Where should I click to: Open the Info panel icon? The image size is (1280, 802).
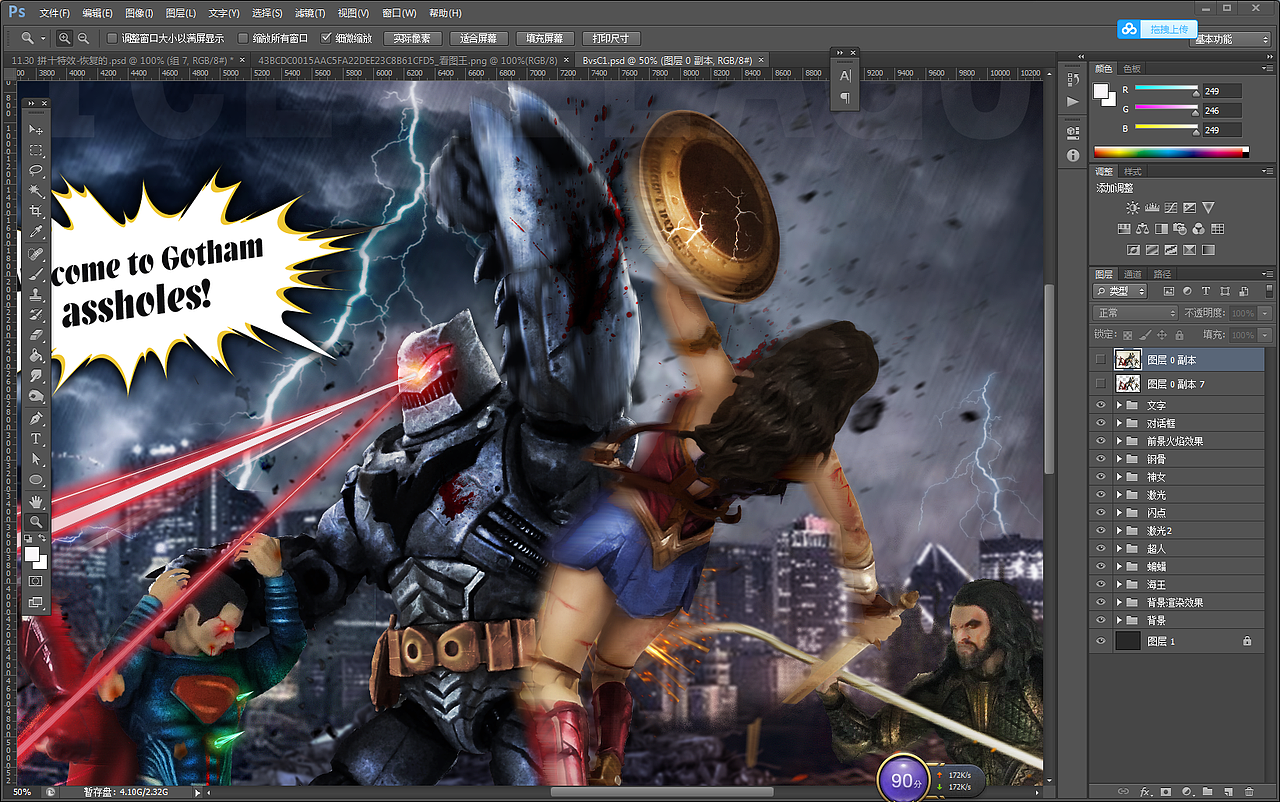click(1073, 156)
